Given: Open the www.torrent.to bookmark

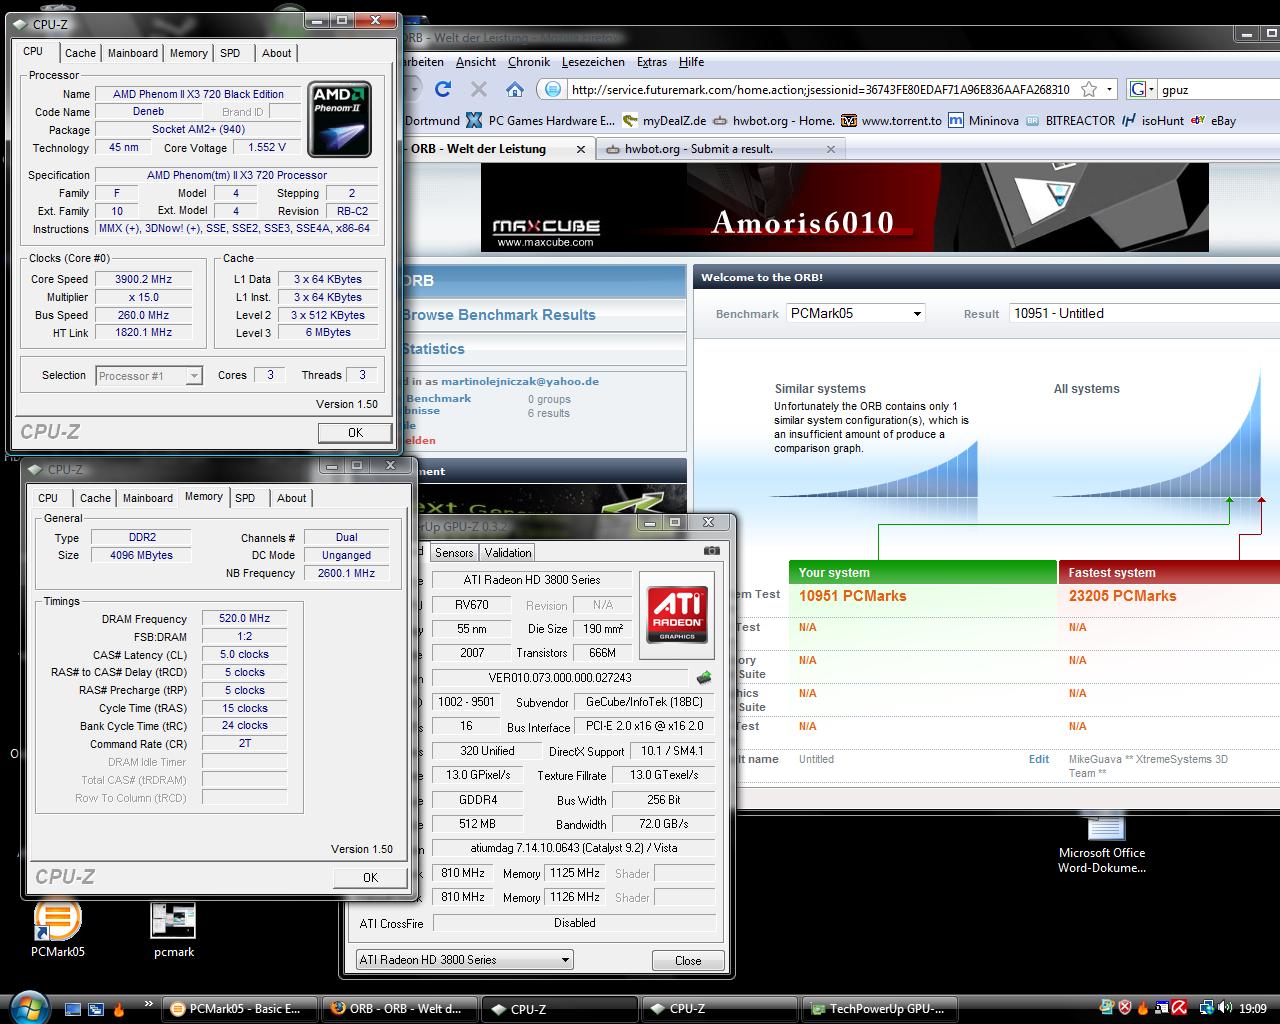Looking at the screenshot, I should [891, 120].
